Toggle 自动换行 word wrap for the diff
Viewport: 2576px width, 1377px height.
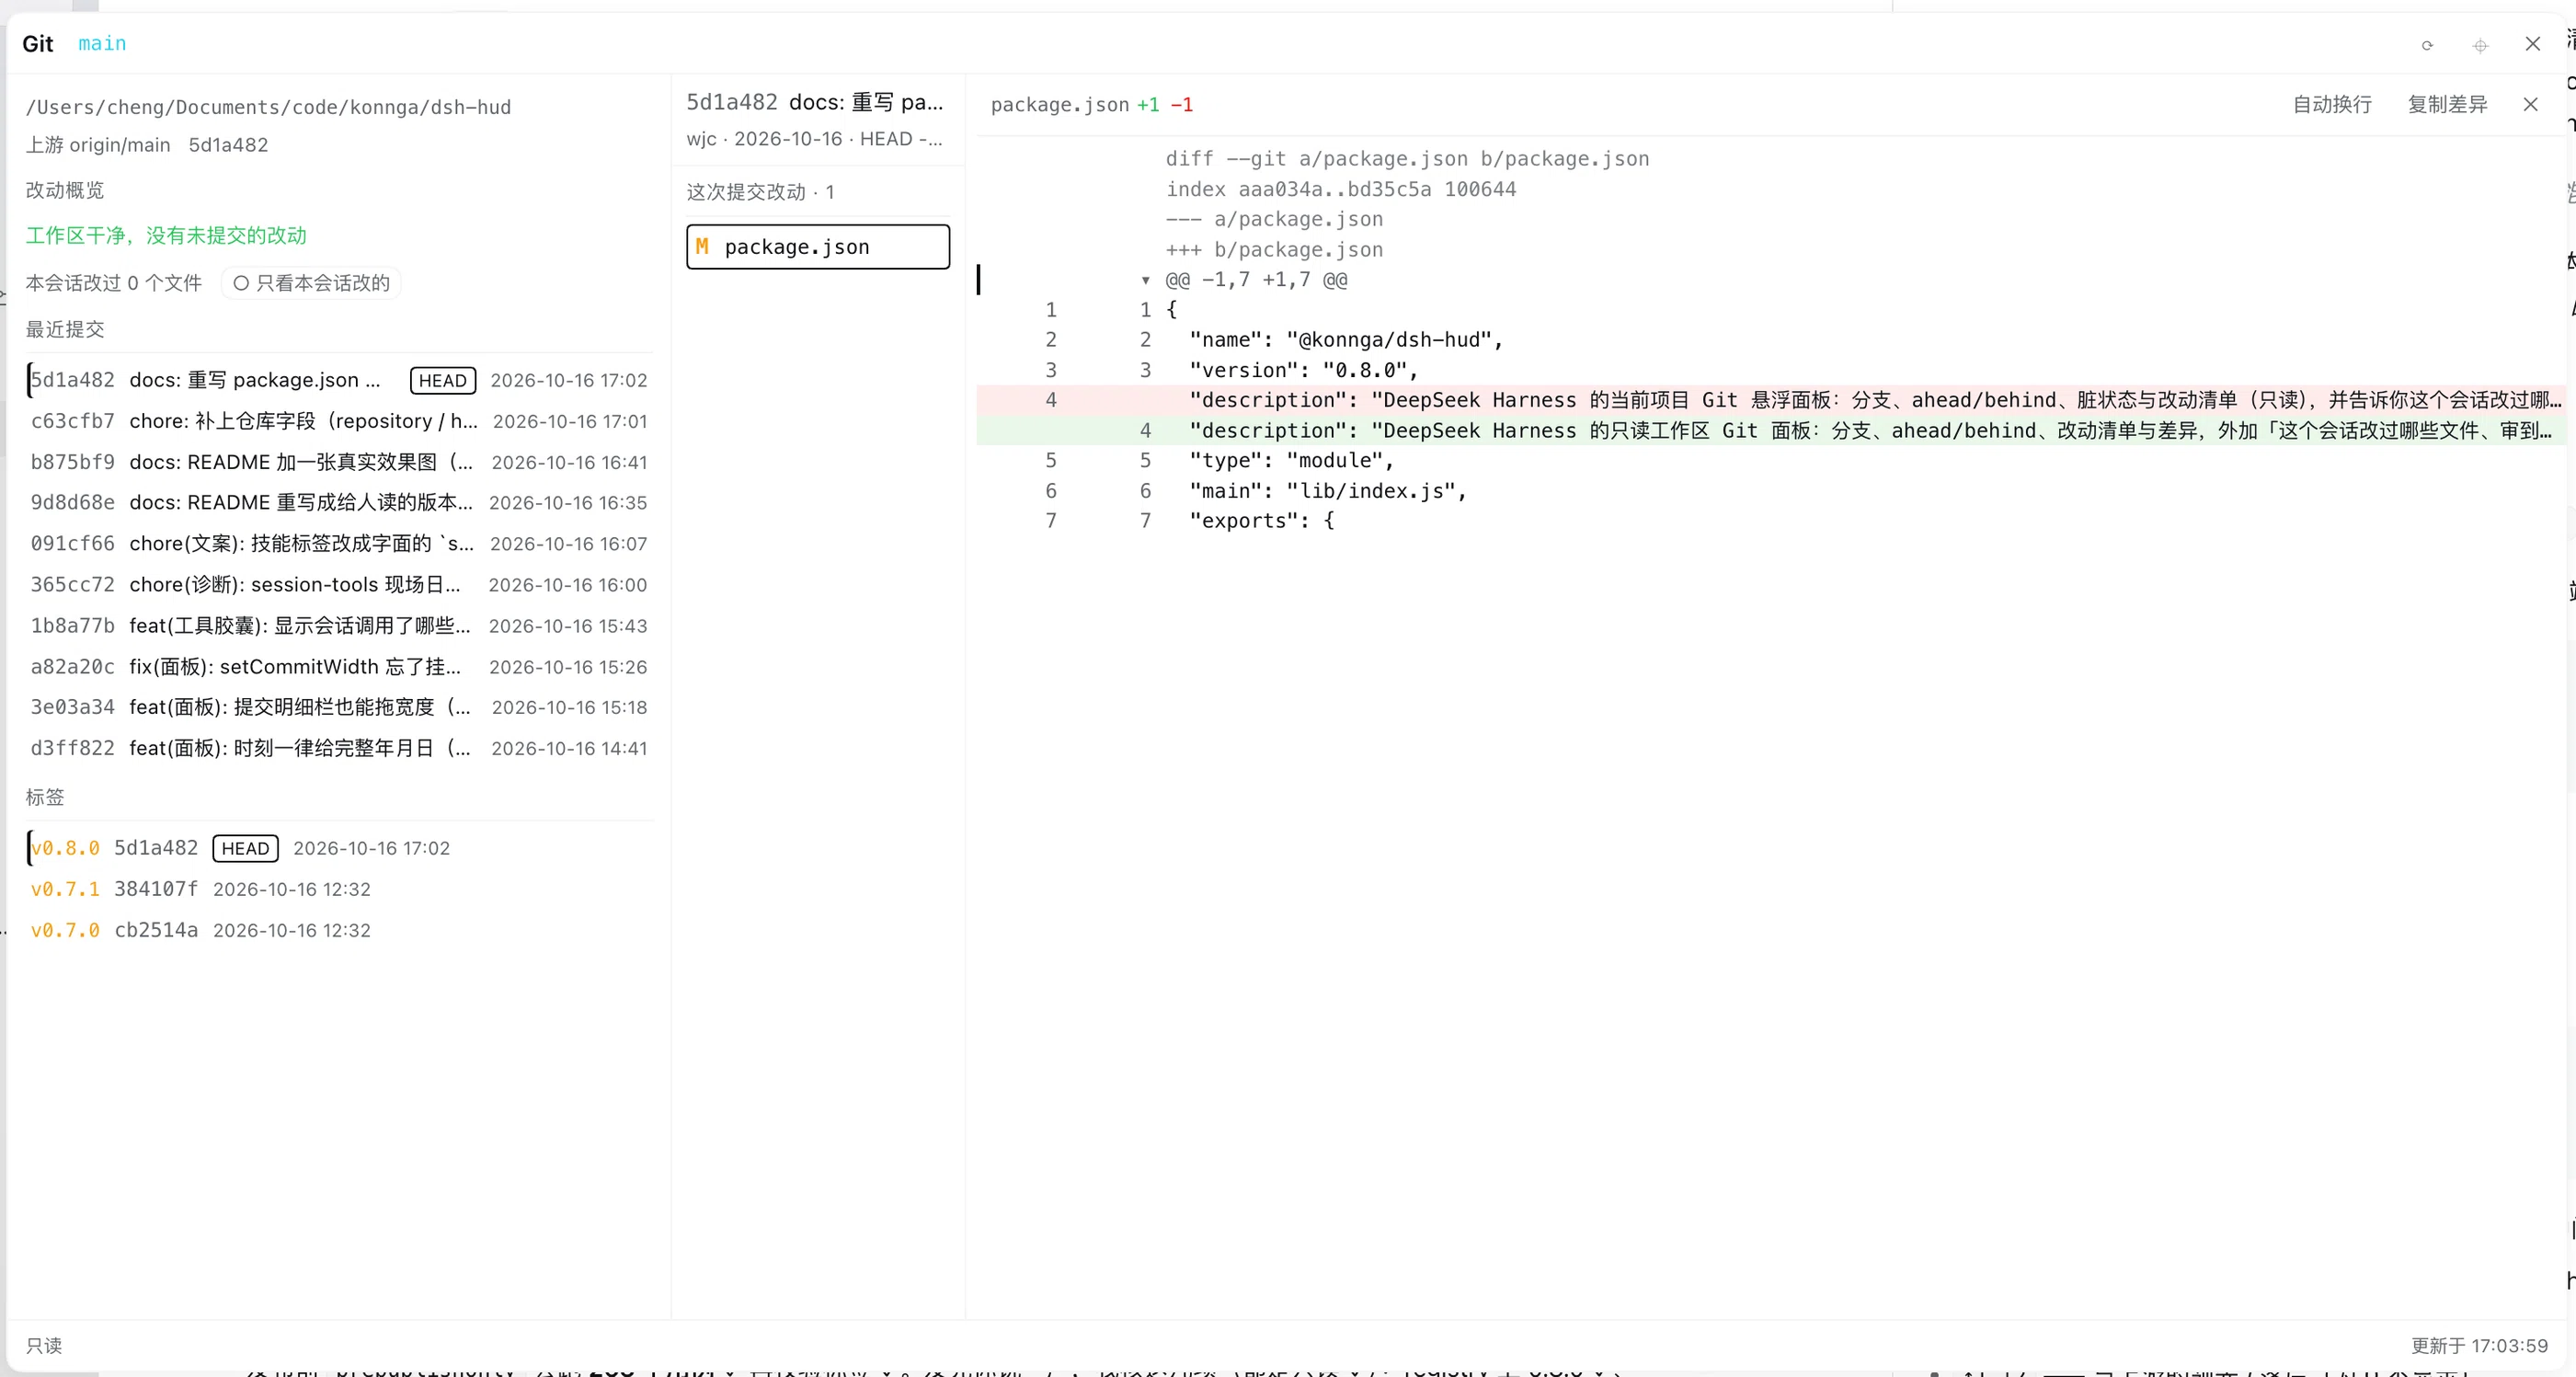click(x=2332, y=104)
